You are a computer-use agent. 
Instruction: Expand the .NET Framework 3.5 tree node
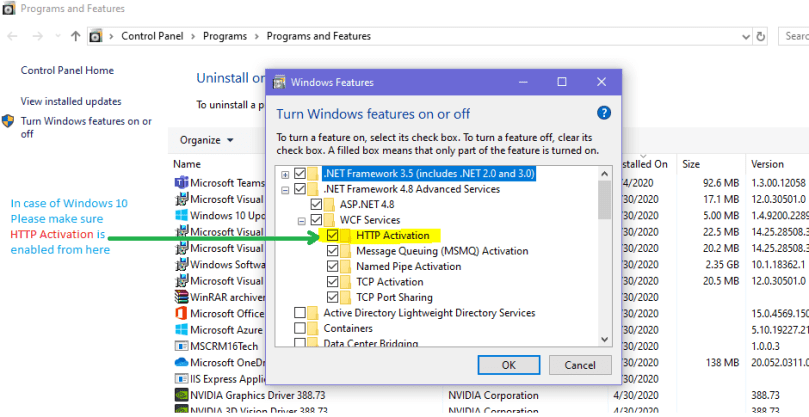pos(286,174)
